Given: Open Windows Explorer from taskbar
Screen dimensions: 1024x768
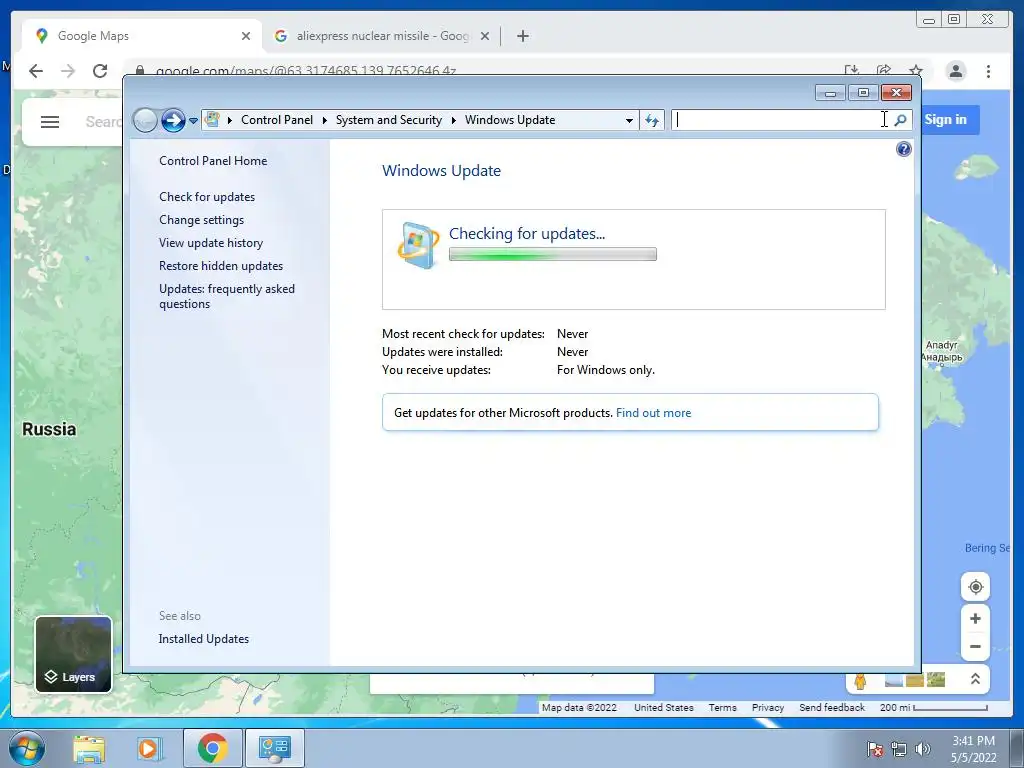Looking at the screenshot, I should point(89,748).
